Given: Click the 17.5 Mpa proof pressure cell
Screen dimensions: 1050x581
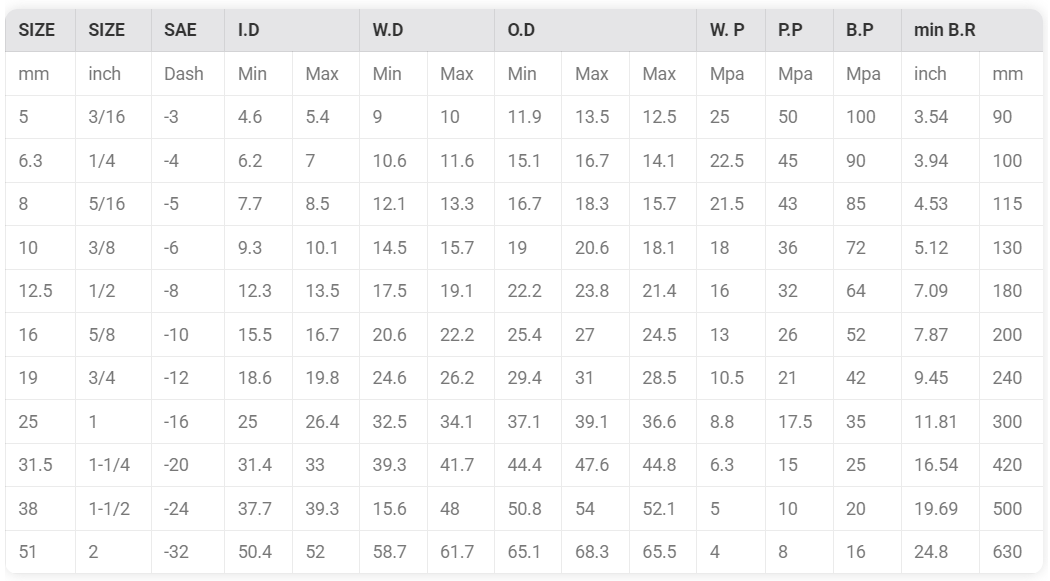Looking at the screenshot, I should (799, 422).
